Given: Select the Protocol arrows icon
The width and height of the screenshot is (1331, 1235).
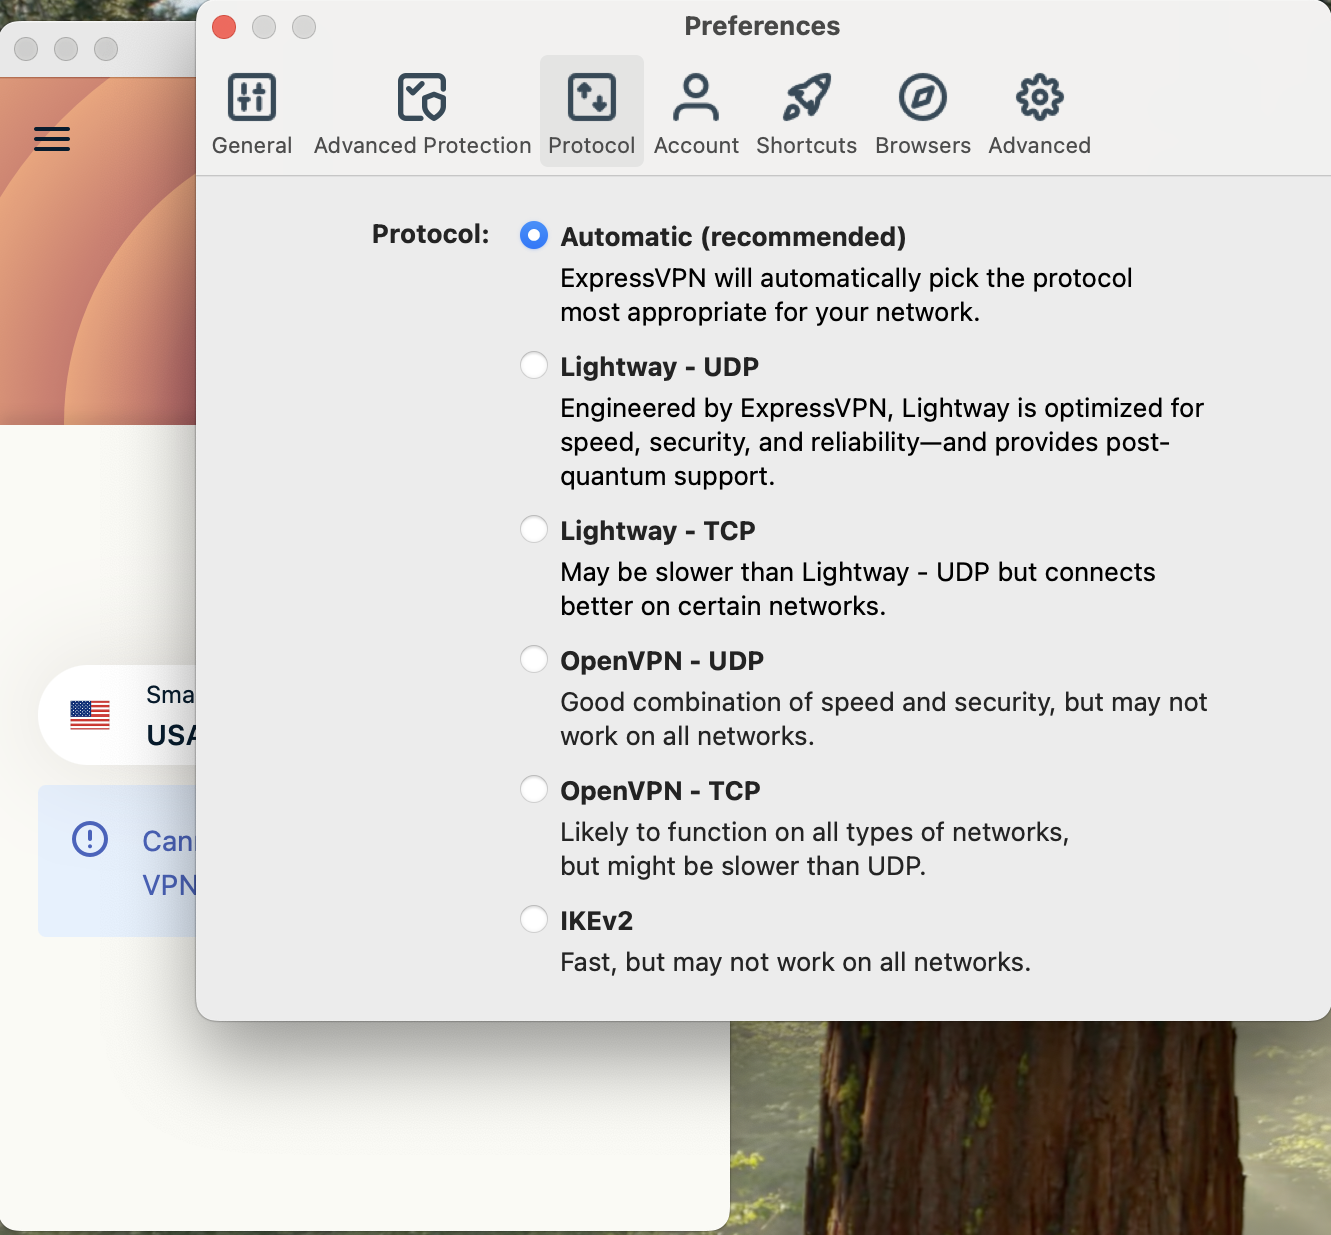Looking at the screenshot, I should tap(592, 98).
